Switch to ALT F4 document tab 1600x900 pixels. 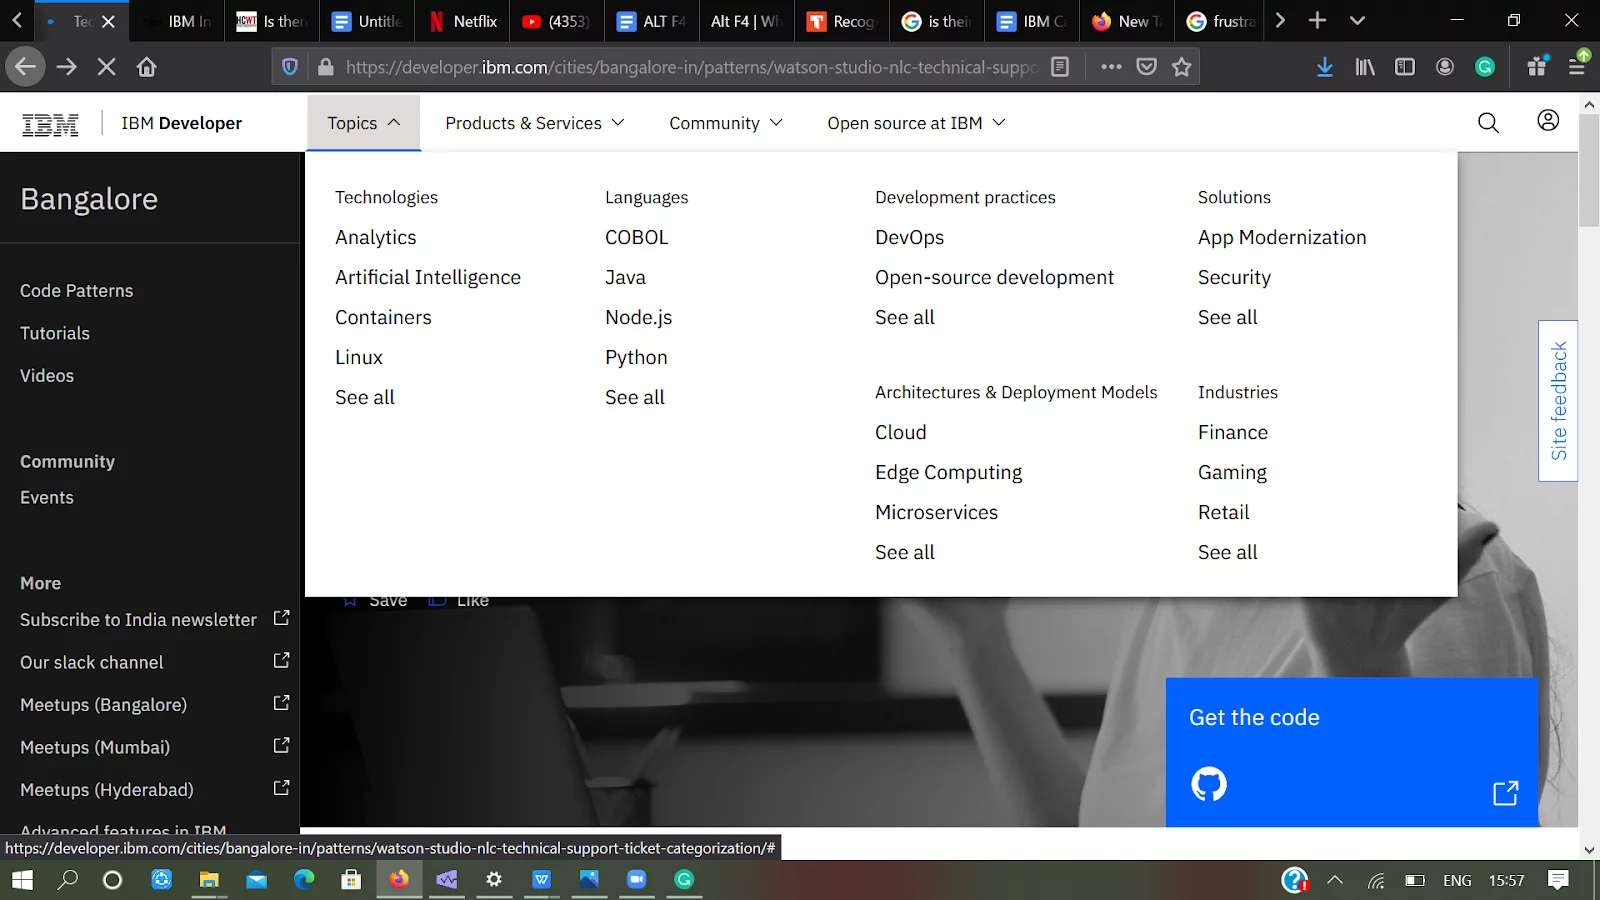point(652,21)
